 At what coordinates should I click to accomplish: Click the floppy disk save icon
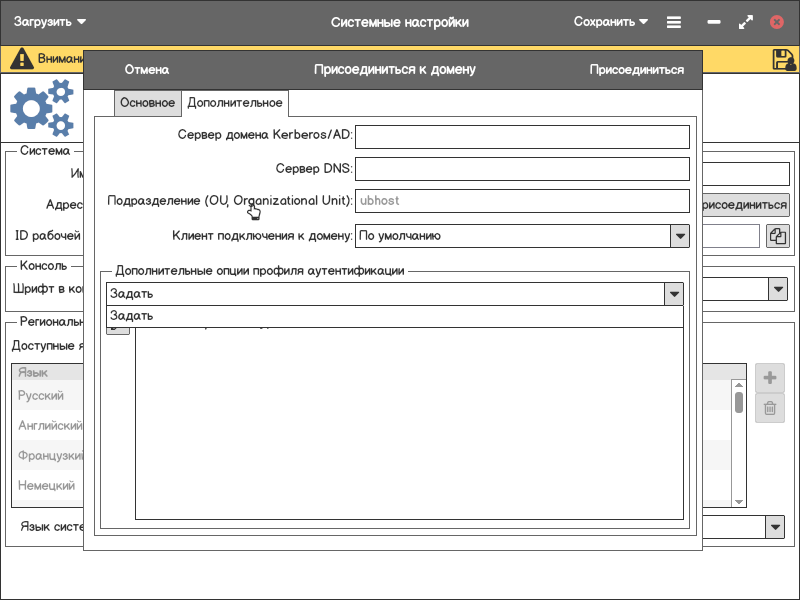coord(784,59)
